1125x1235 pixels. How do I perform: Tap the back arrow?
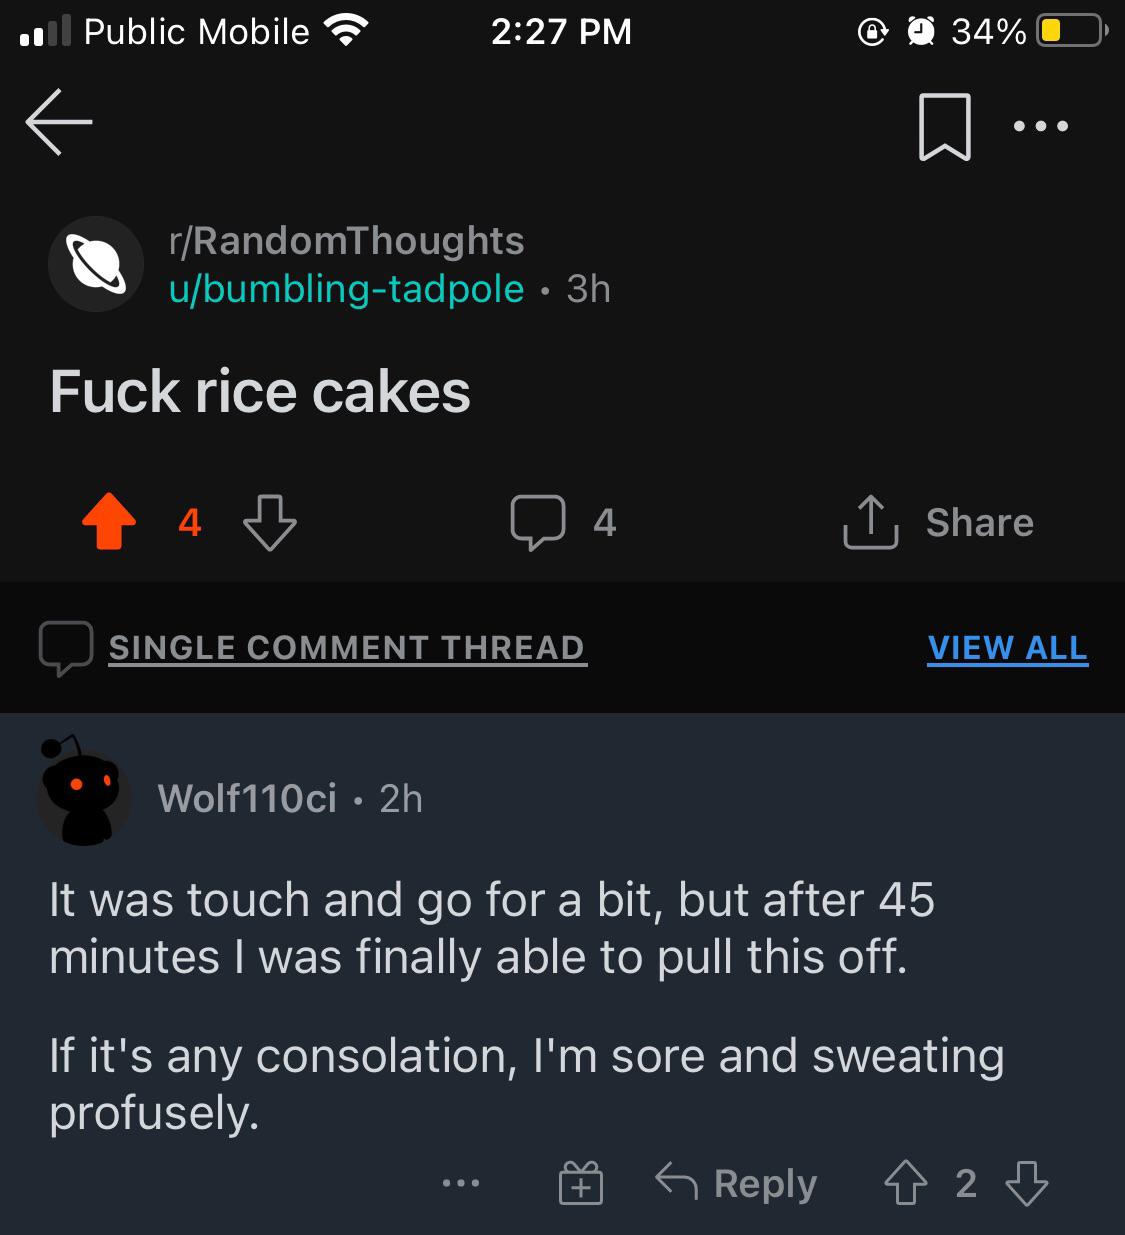59,122
